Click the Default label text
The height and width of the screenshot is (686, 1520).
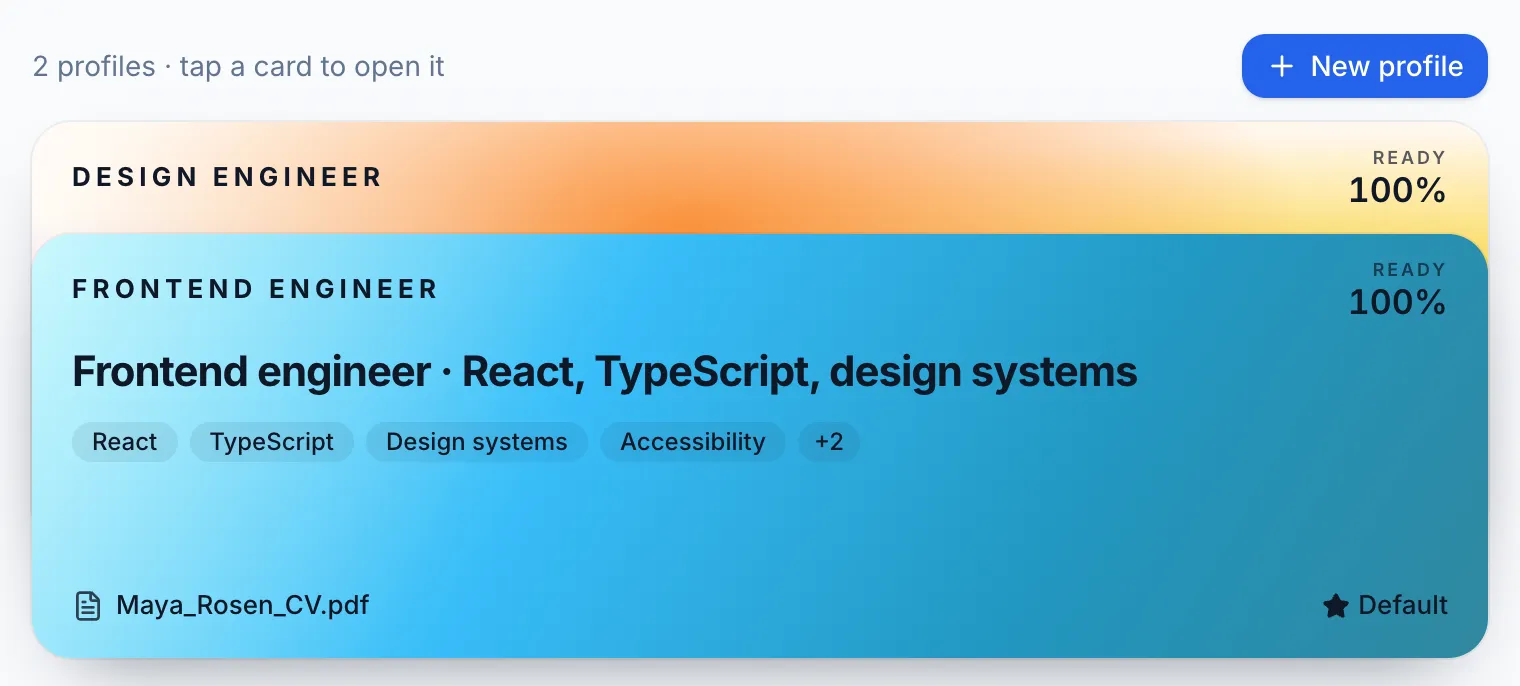(x=1403, y=605)
